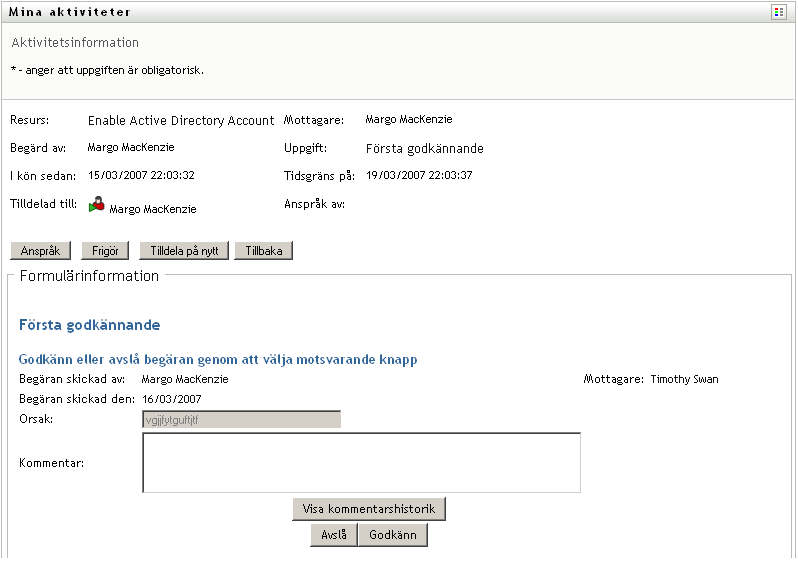798x577 pixels.
Task: Click Margo MacKenzie next to Mottagare at top
Action: tap(409, 119)
